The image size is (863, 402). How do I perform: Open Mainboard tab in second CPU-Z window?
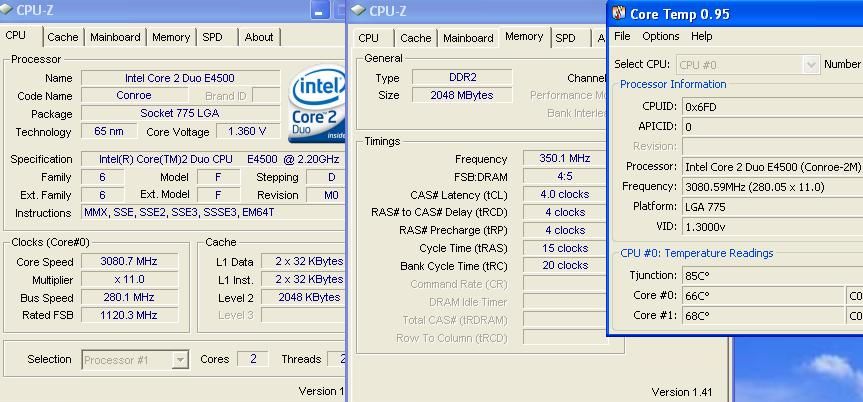[x=468, y=38]
